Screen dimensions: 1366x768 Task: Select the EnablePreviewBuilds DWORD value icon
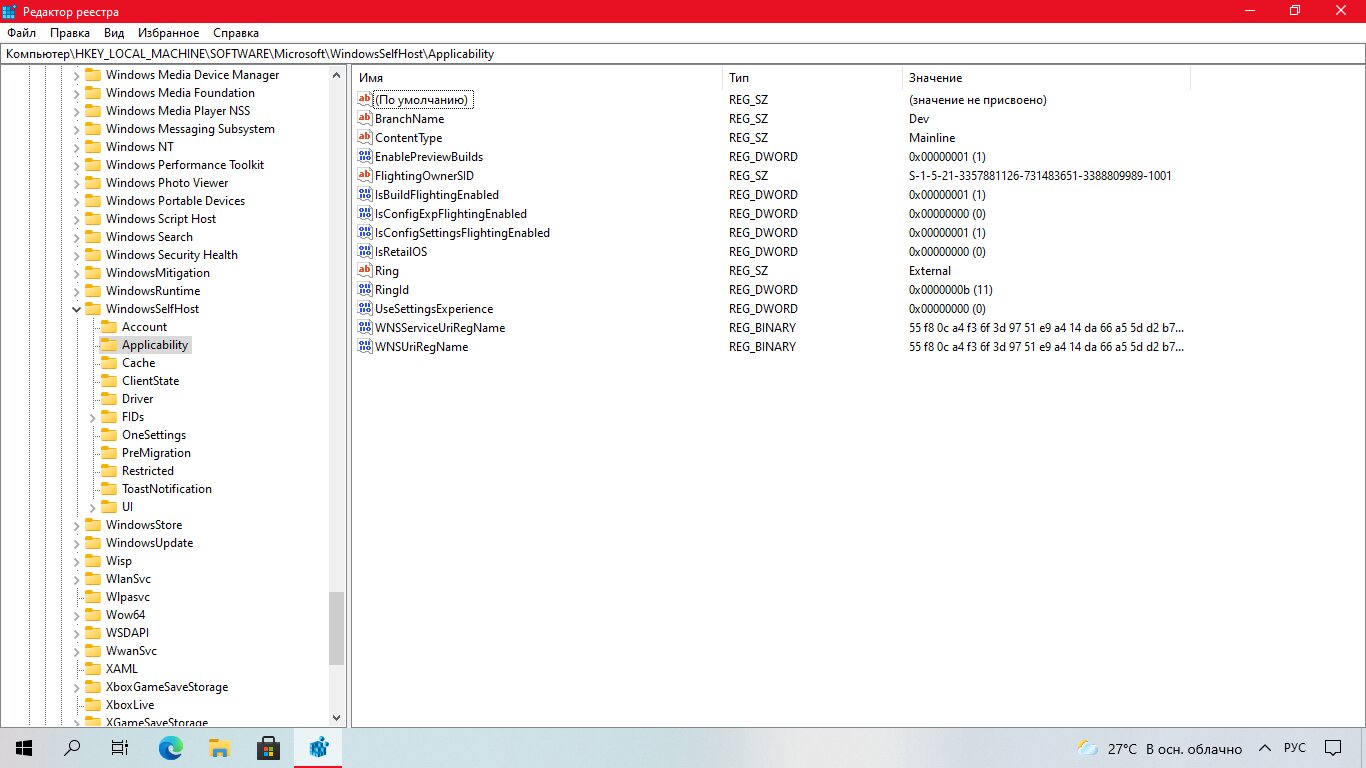365,157
